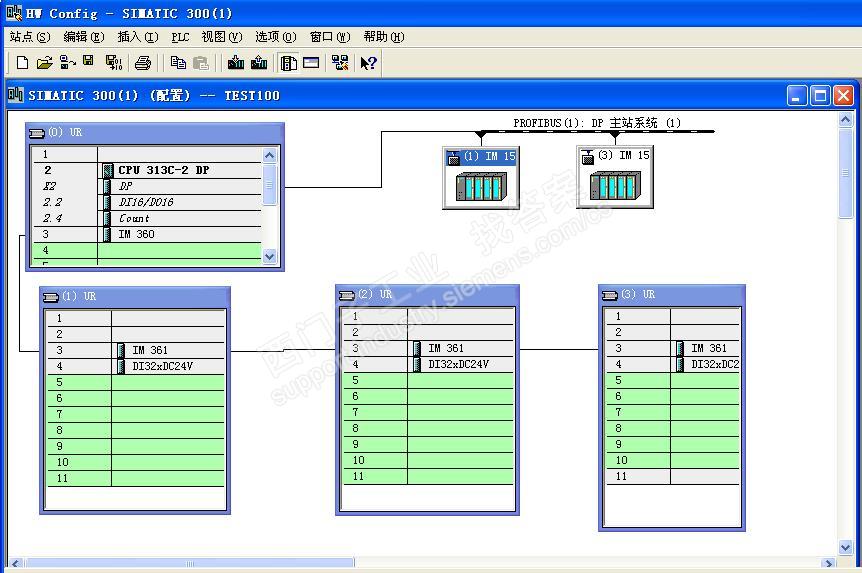Image resolution: width=862 pixels, height=573 pixels.
Task: Click the Copy toolbar icon
Action: 178,63
